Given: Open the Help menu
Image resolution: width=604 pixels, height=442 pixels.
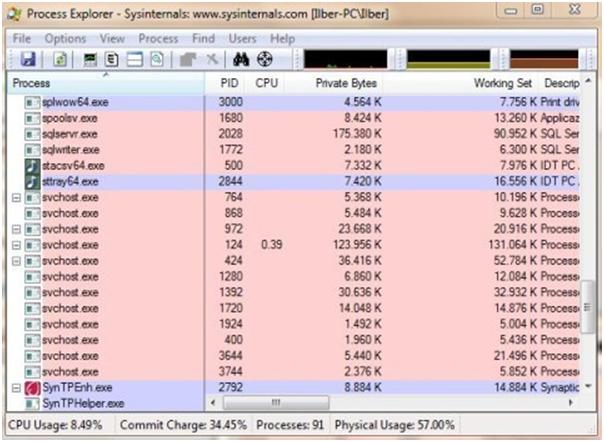Looking at the screenshot, I should tap(282, 39).
